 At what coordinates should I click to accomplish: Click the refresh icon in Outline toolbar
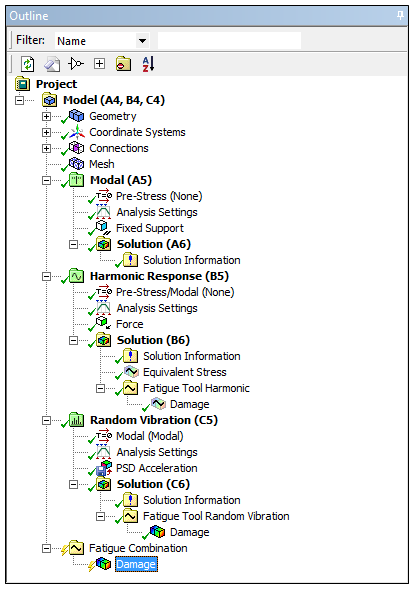coord(27,64)
